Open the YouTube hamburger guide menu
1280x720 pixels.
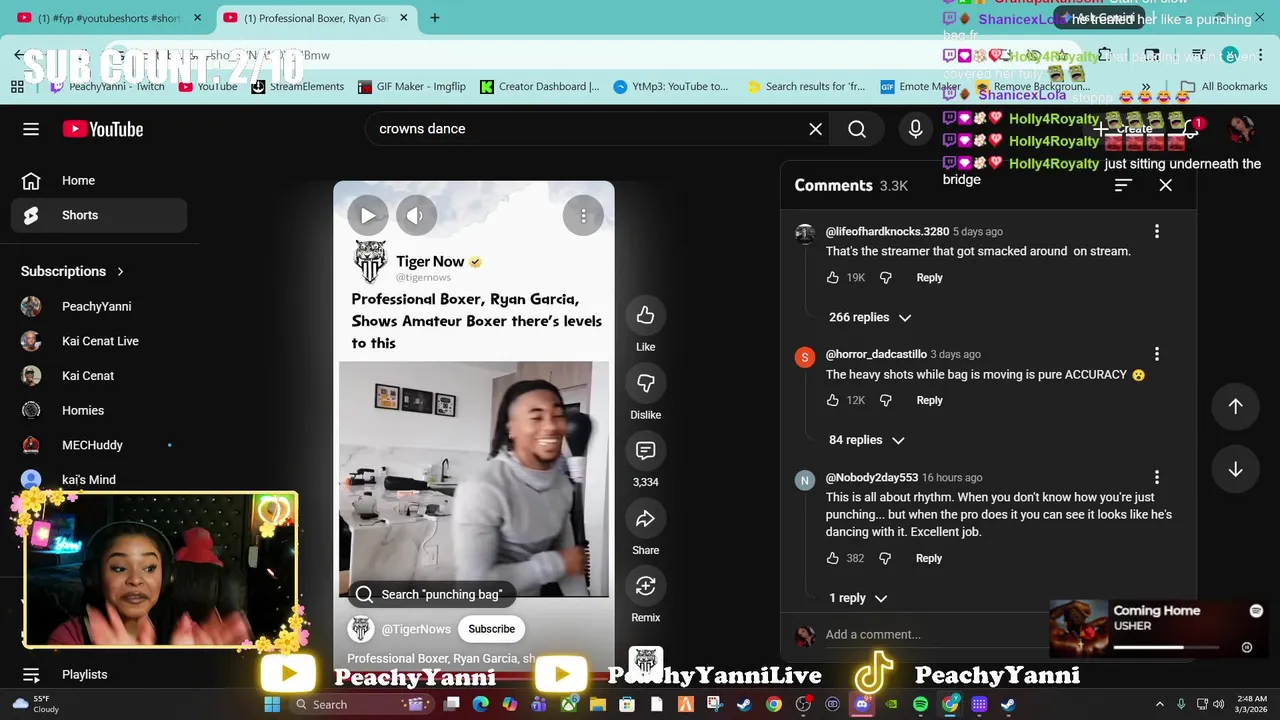pos(31,129)
